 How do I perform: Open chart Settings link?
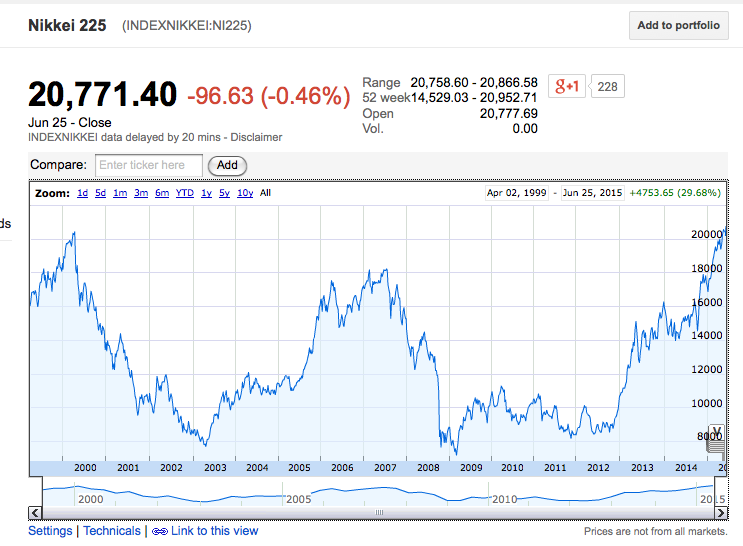(50, 531)
